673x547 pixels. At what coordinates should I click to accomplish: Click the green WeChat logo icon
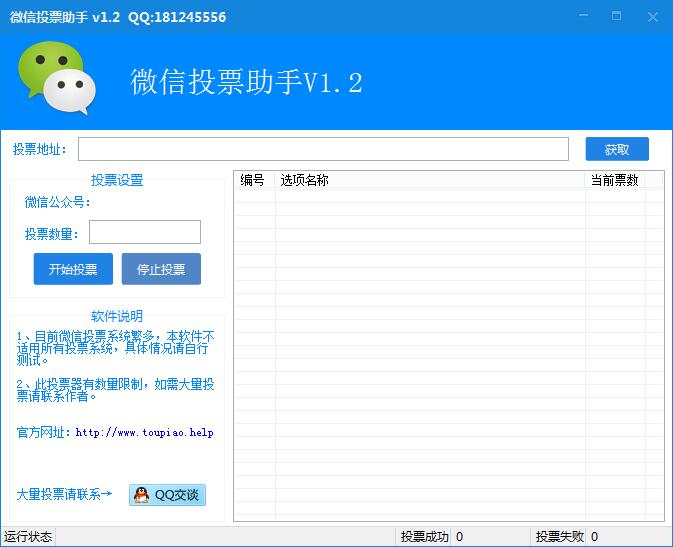56,79
